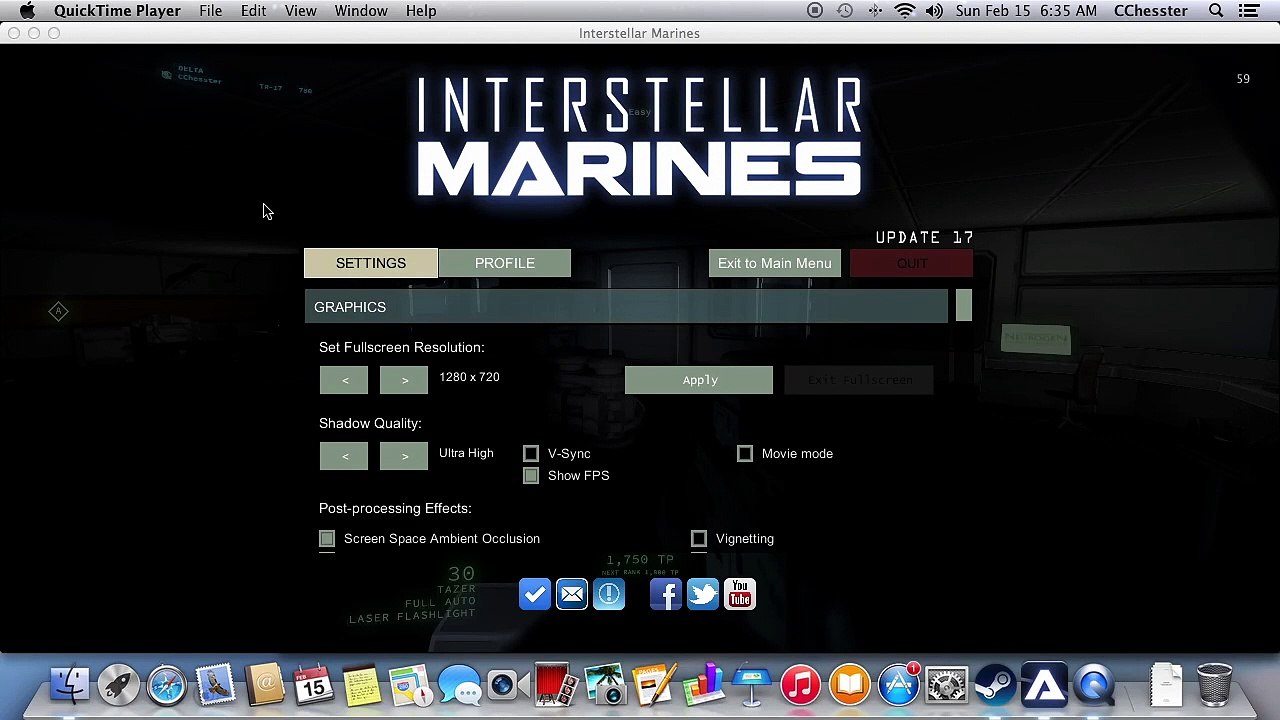The width and height of the screenshot is (1280, 720).
Task: Open Keynote in the dock
Action: 752,686
